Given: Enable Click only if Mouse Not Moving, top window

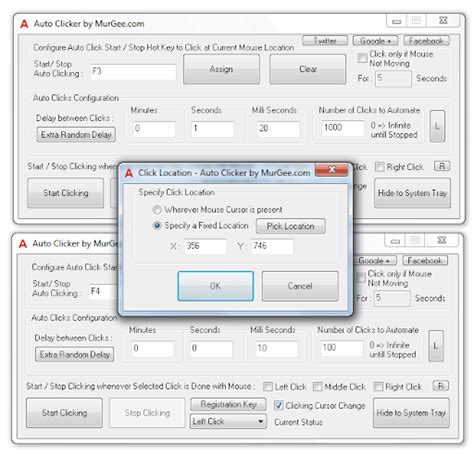Looking at the screenshot, I should tap(362, 58).
